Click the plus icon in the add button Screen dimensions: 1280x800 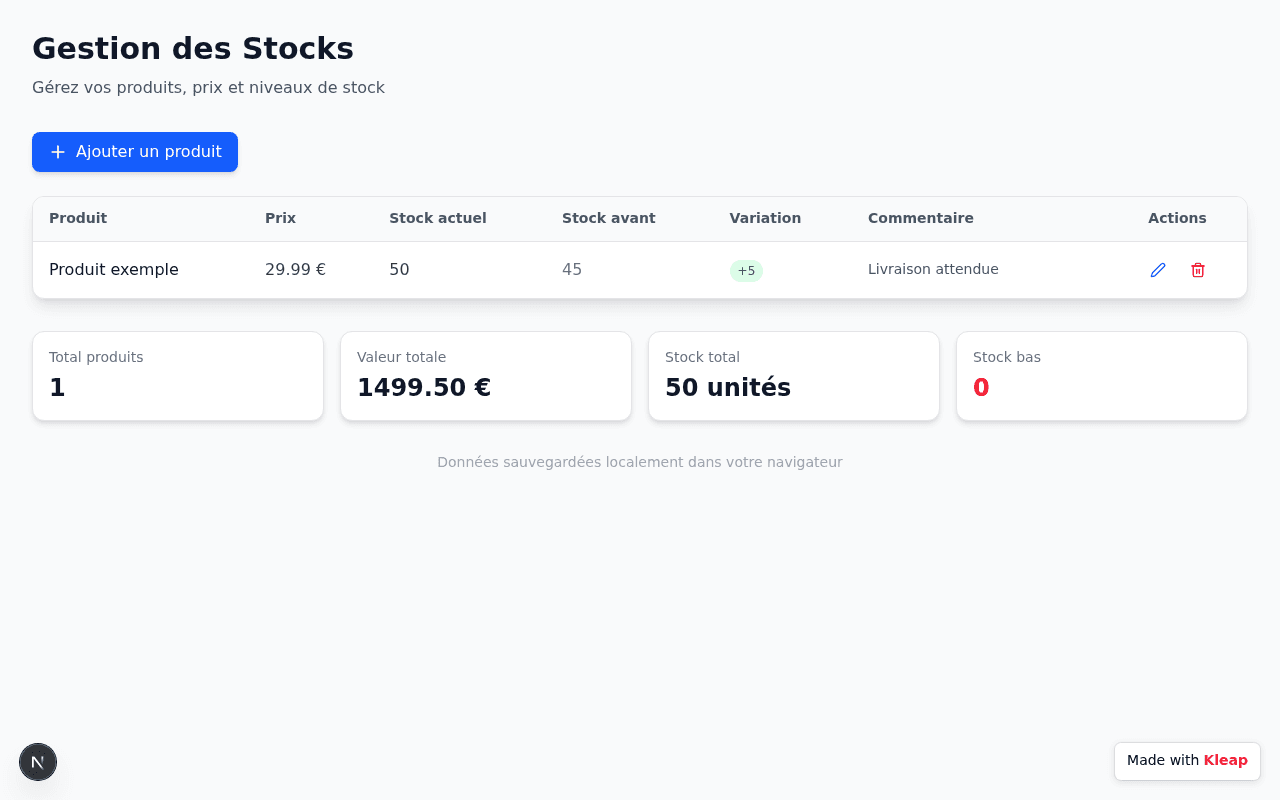58,152
